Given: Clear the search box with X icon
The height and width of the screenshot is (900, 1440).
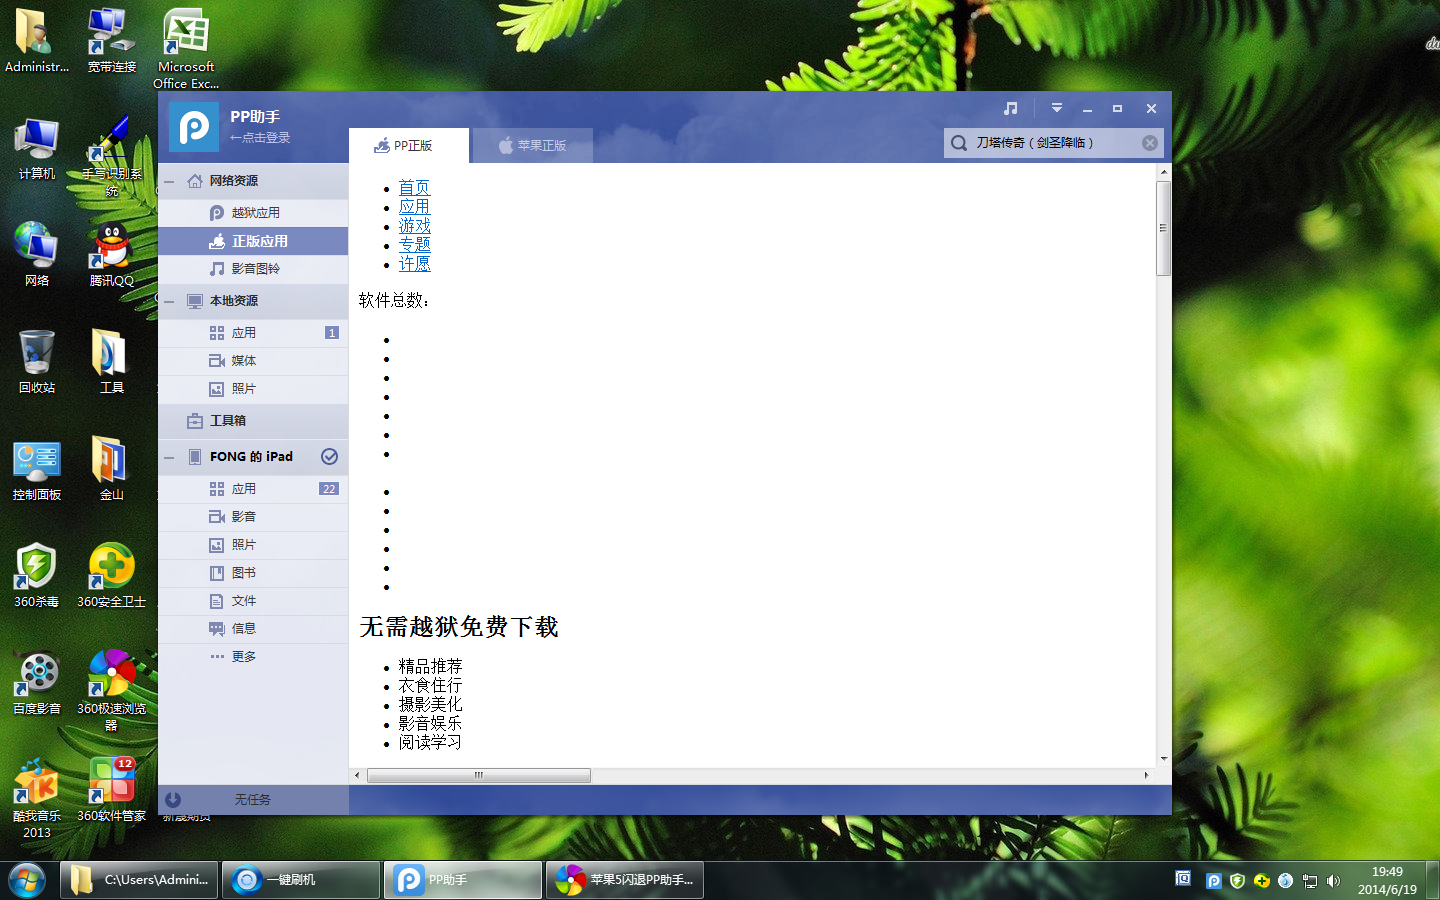Looking at the screenshot, I should [1150, 143].
